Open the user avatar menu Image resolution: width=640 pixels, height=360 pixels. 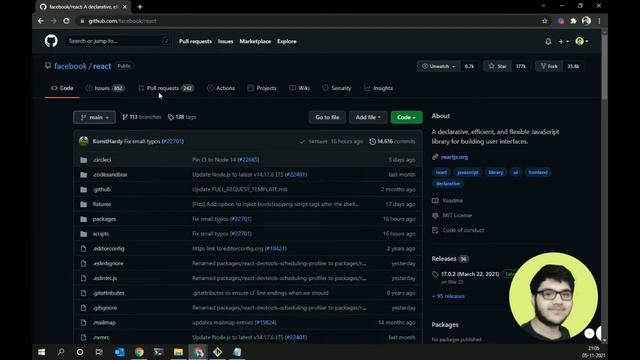582,41
